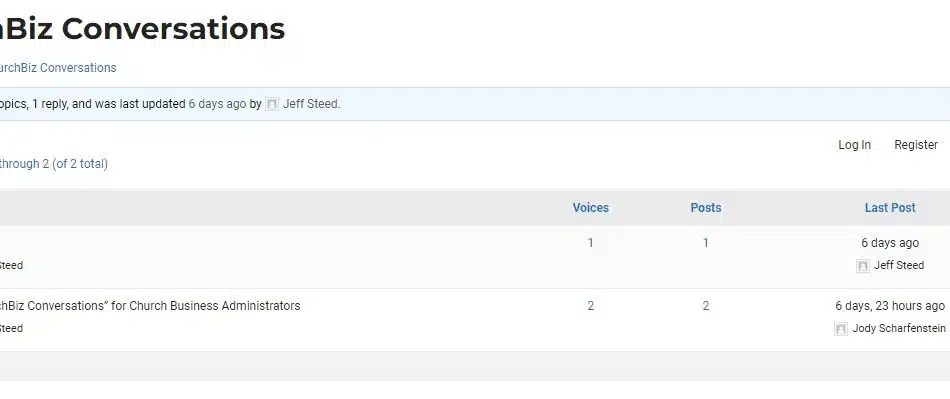This screenshot has width=950, height=399.
Task: Click the voice count of second topic
Action: tap(591, 306)
